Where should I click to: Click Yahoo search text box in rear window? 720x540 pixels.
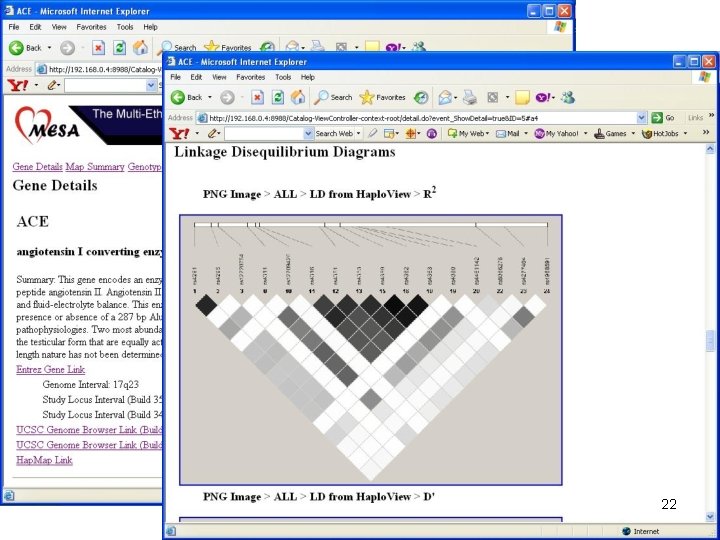pos(105,85)
